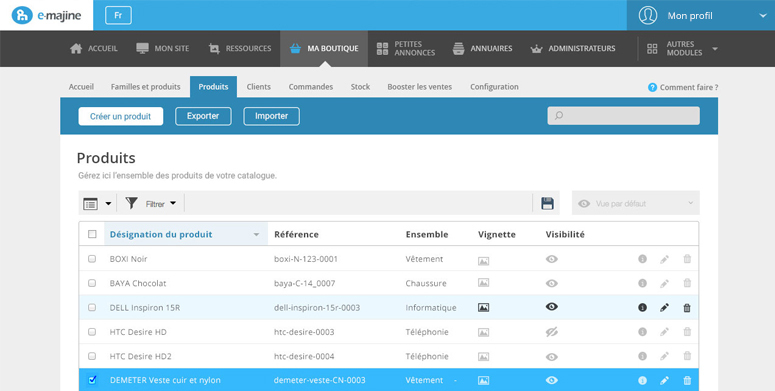The width and height of the screenshot is (775, 391).
Task: Edit BOXI Noir with pencil icon
Action: (664, 259)
